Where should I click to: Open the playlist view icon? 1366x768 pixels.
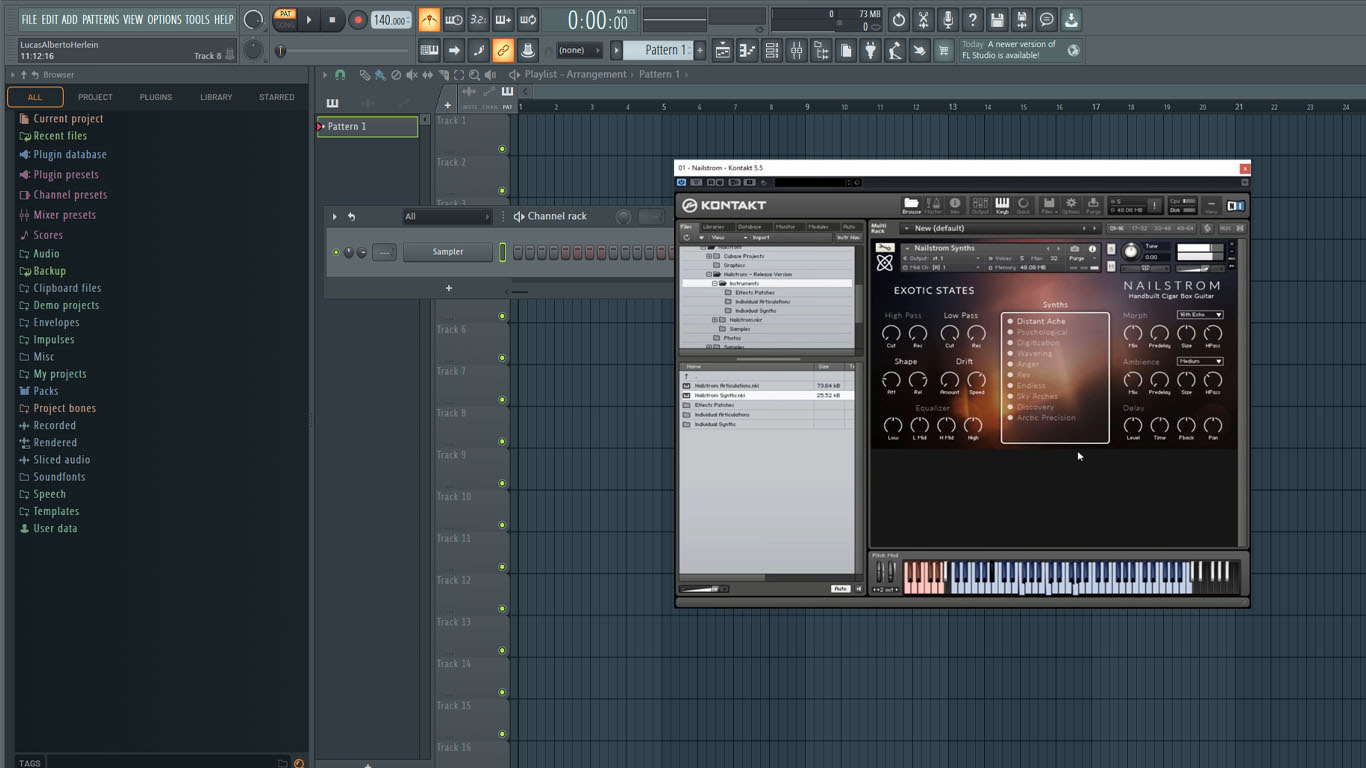click(x=722, y=50)
